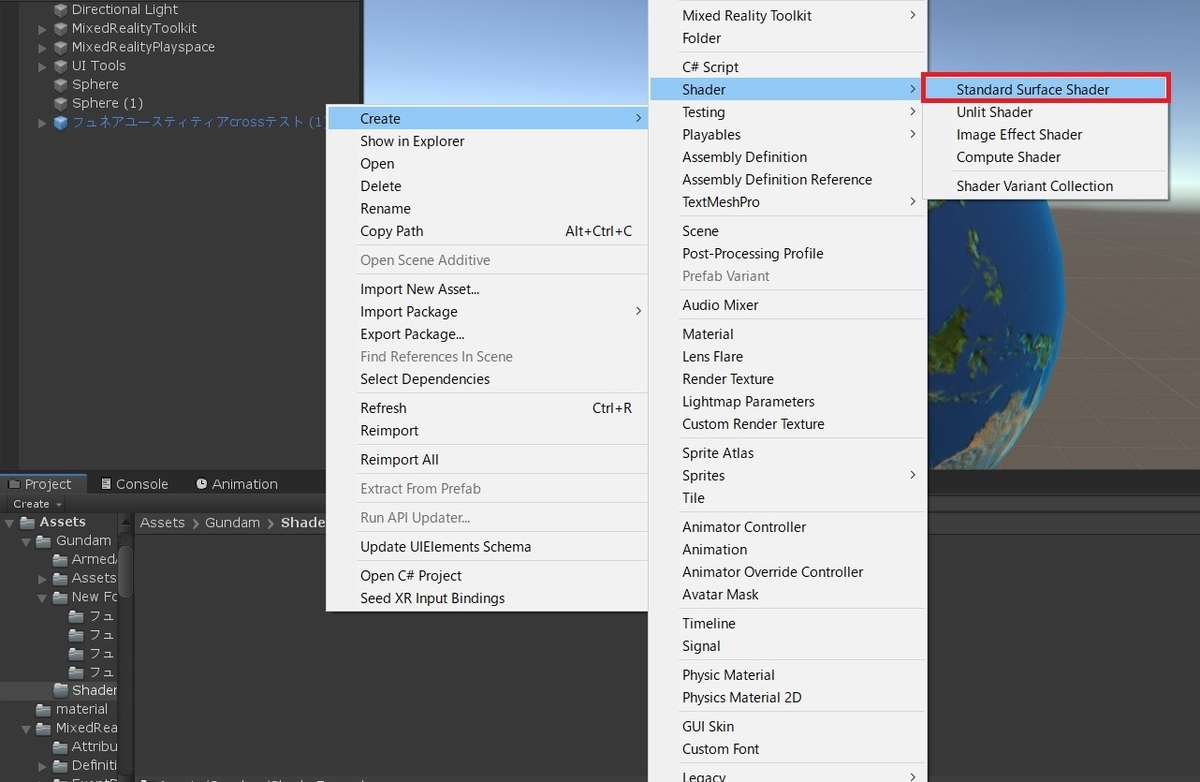Open the Import Package submenu

point(488,311)
